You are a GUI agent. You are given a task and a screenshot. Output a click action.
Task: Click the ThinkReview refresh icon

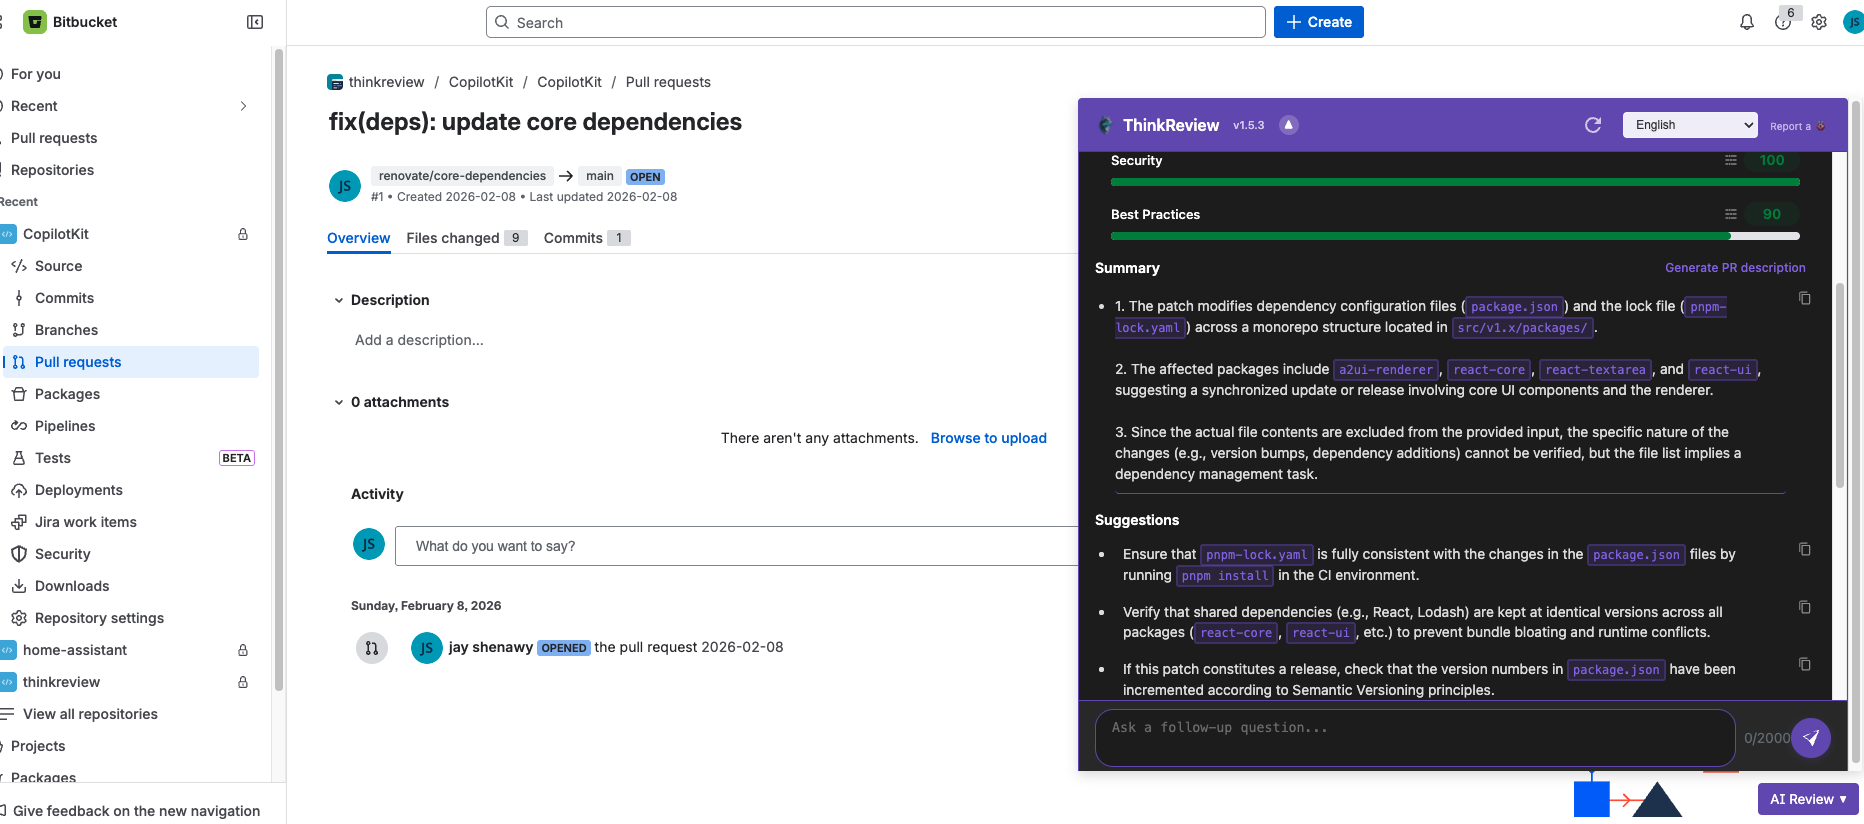click(1593, 125)
